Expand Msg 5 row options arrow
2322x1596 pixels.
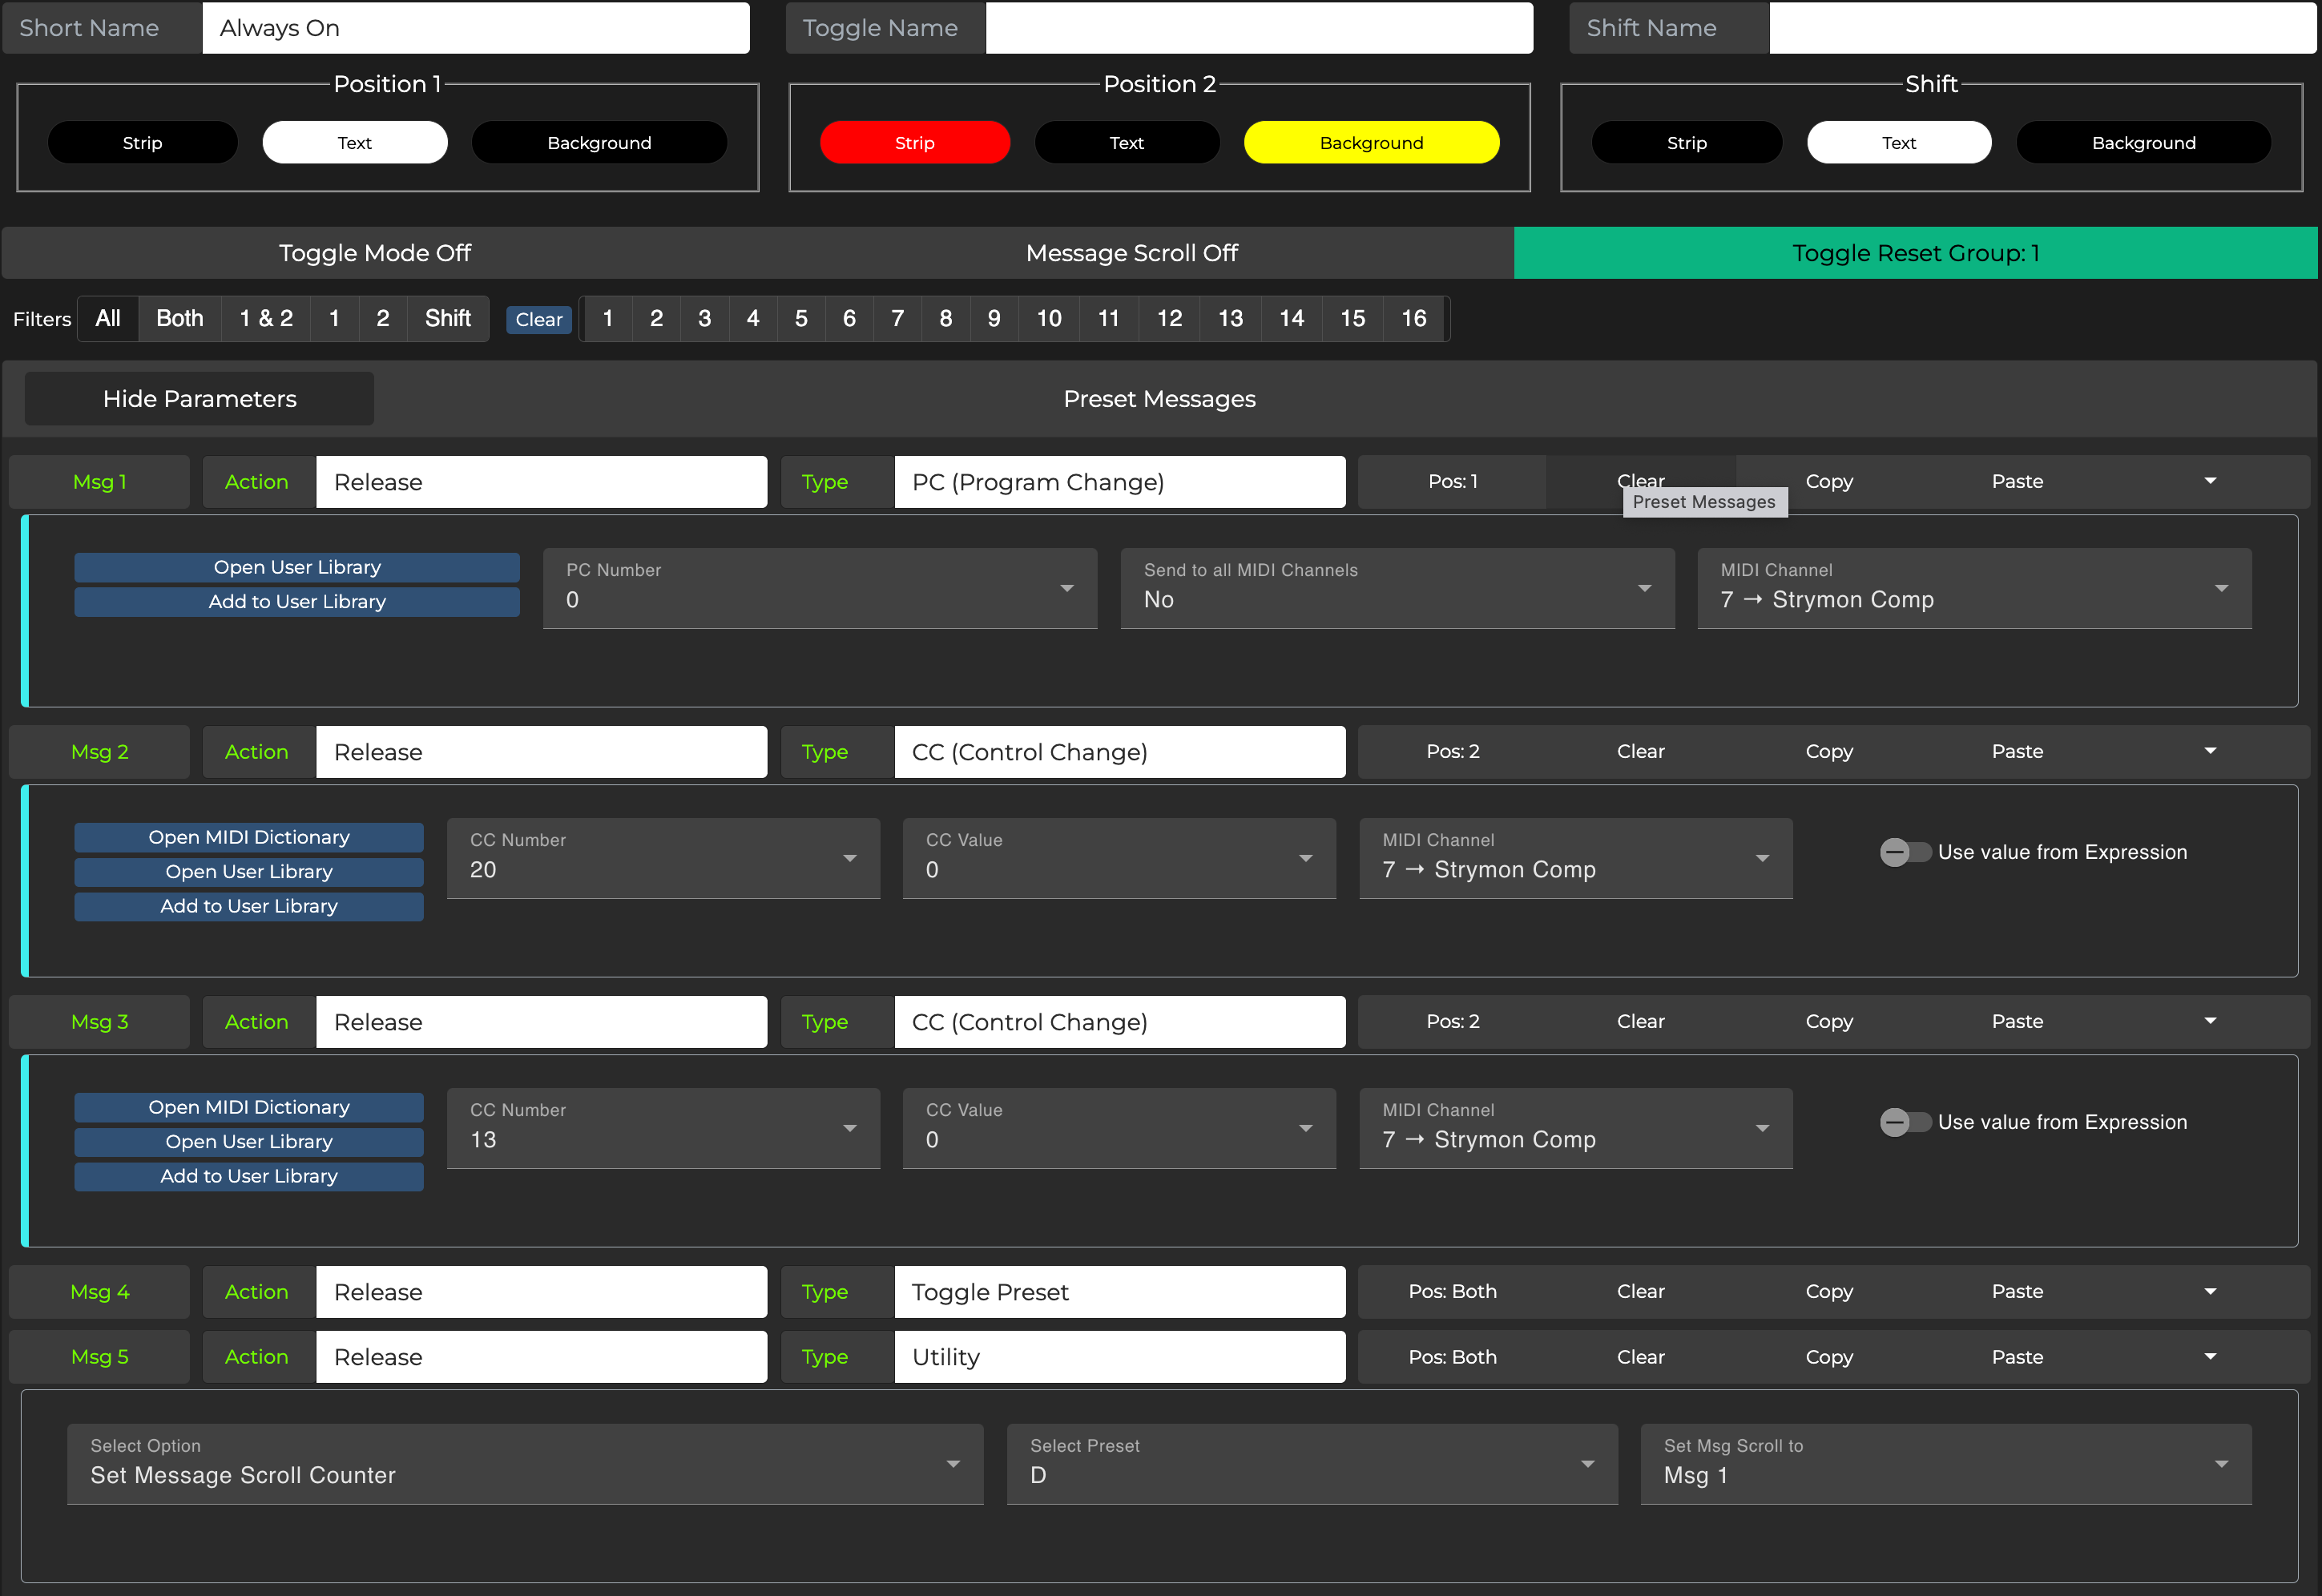2209,1357
